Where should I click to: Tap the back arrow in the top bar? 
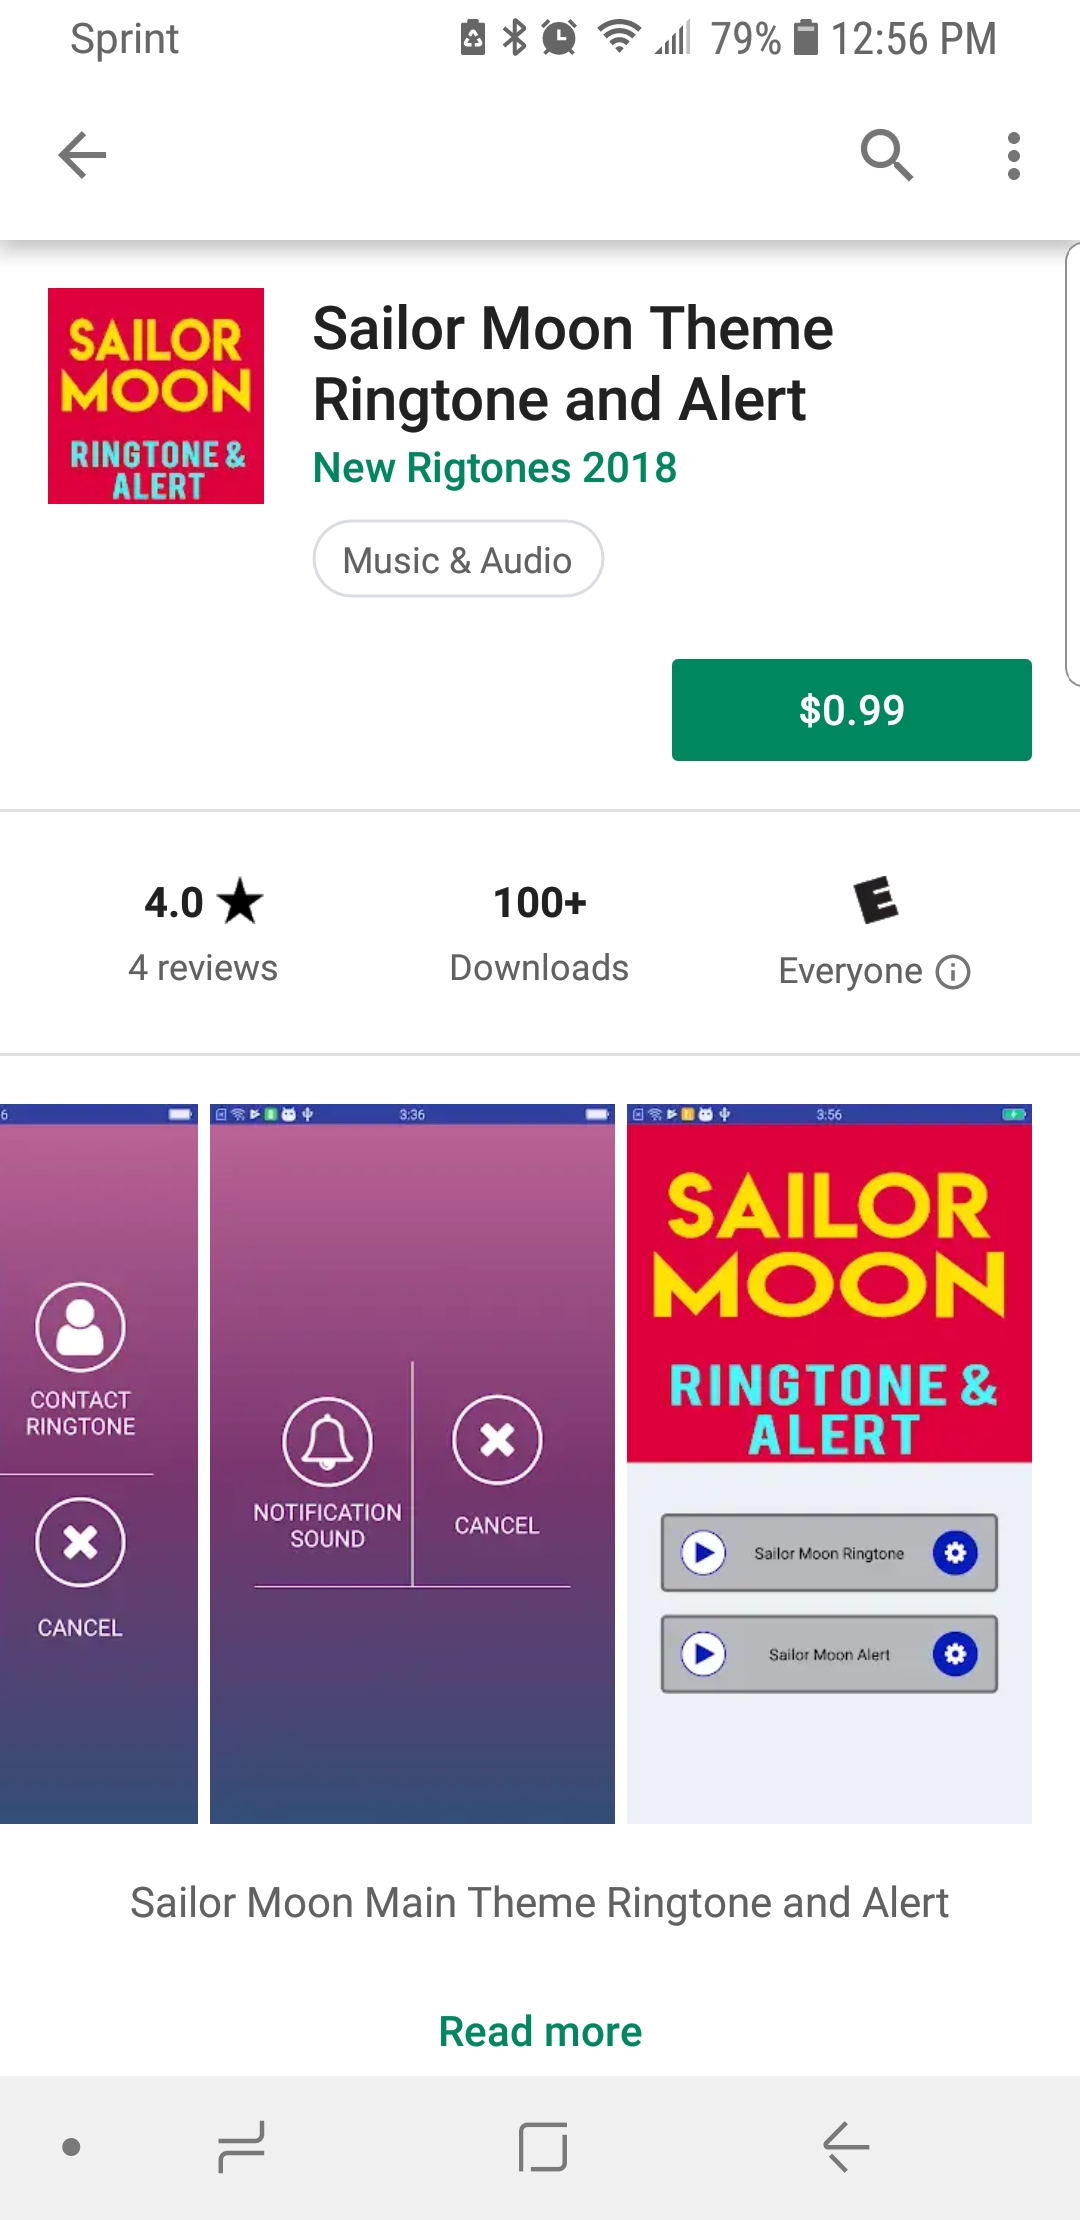[82, 155]
